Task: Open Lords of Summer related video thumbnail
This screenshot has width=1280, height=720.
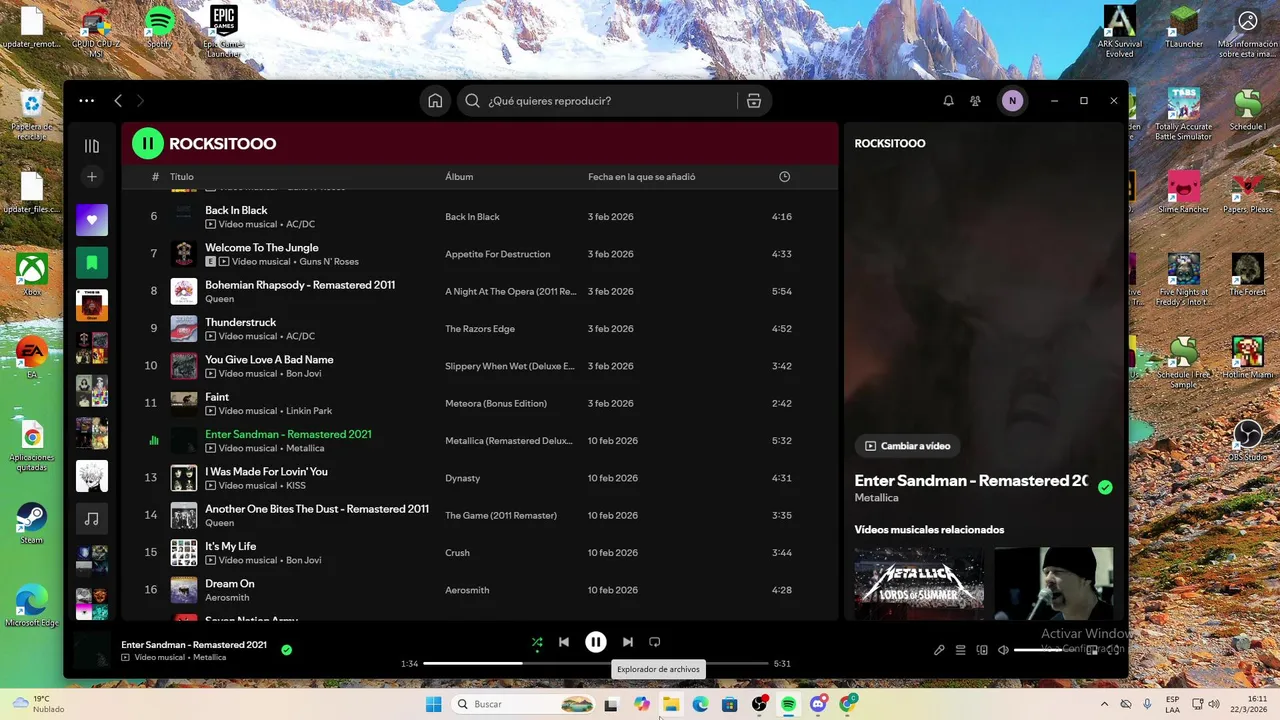Action: (919, 582)
